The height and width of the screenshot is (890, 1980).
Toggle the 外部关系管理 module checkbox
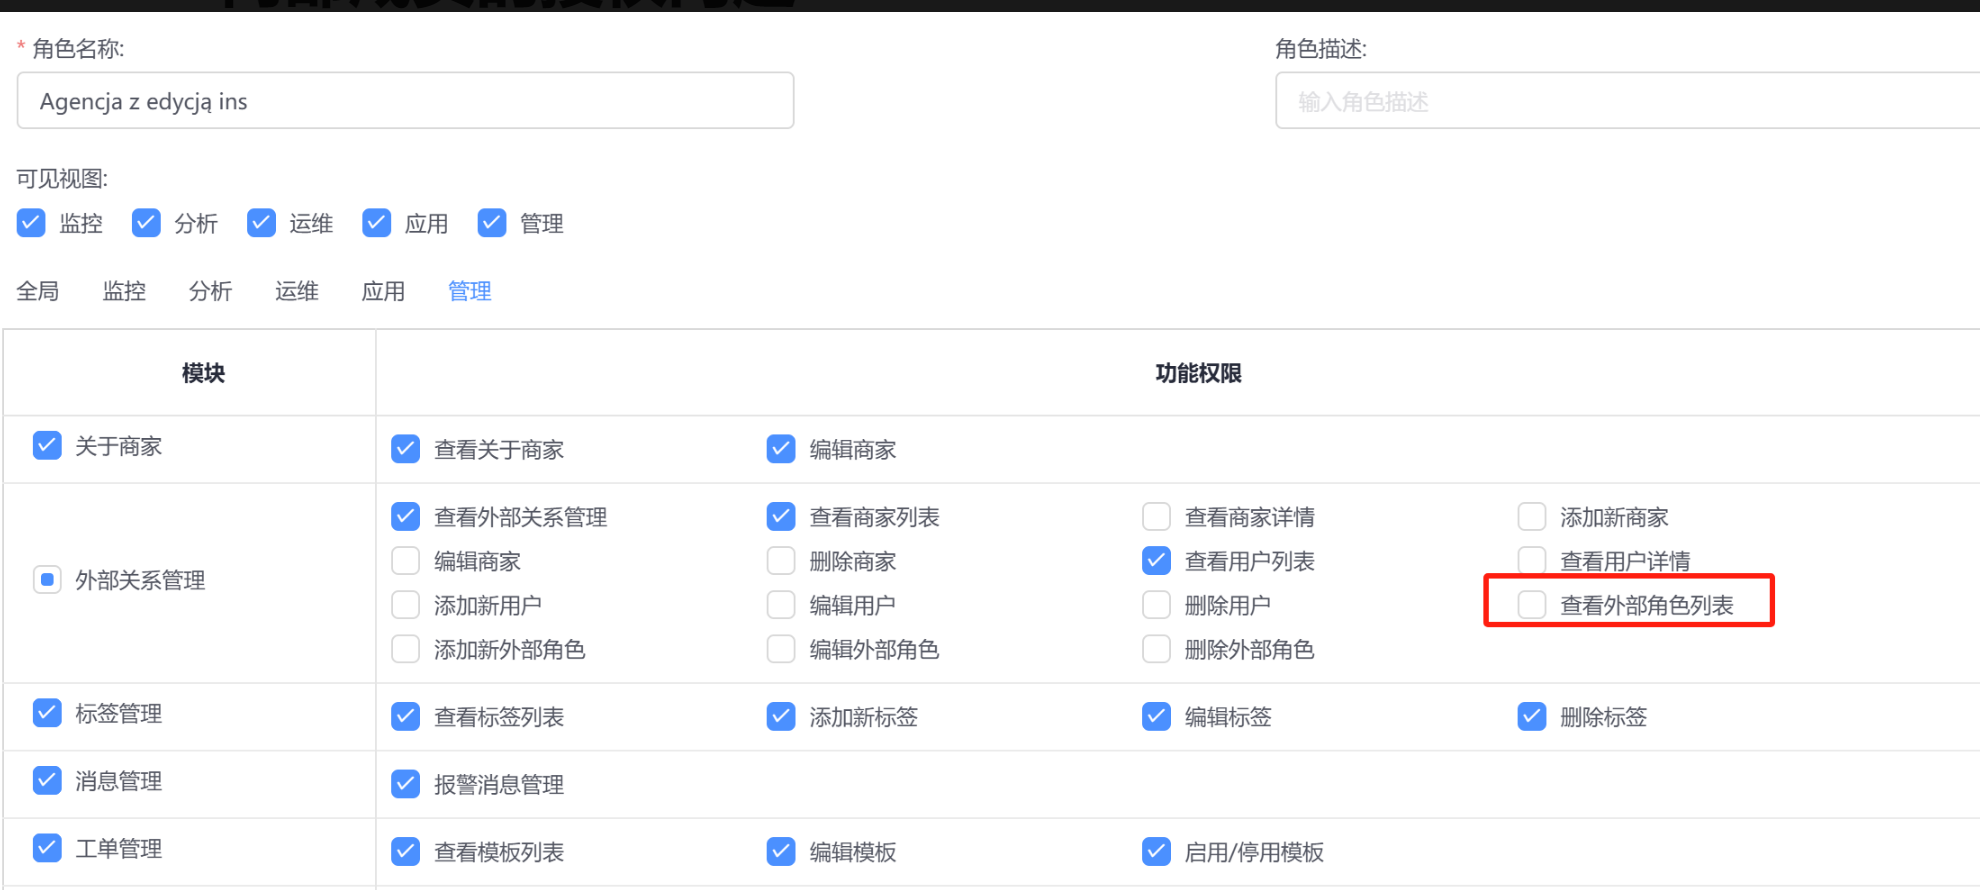(x=47, y=579)
